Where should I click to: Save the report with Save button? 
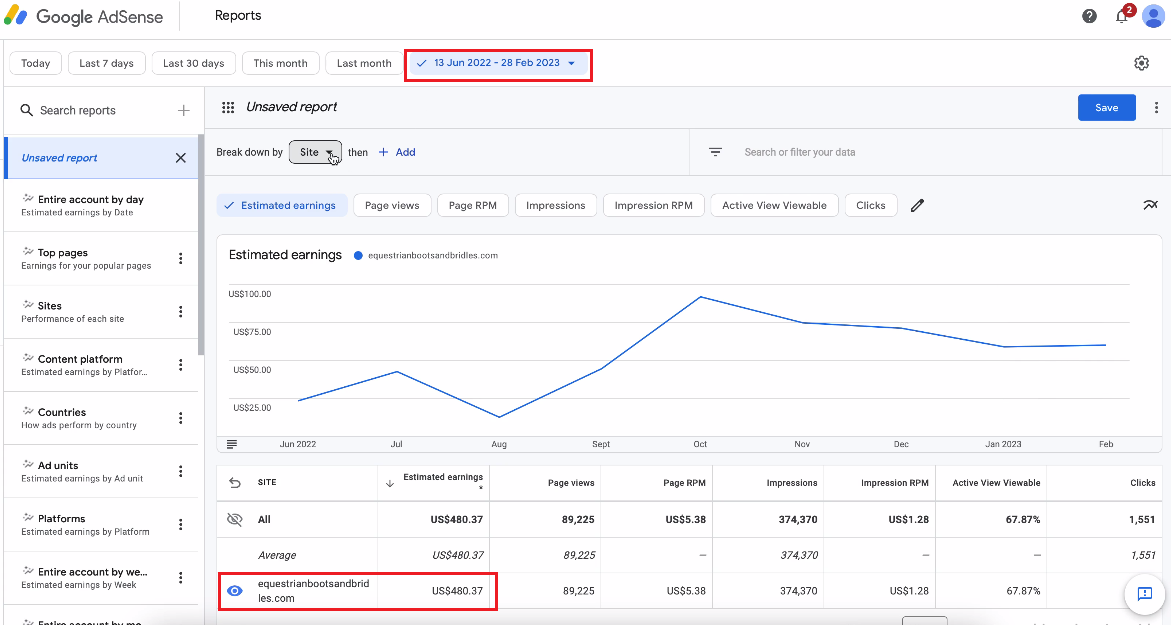1107,108
